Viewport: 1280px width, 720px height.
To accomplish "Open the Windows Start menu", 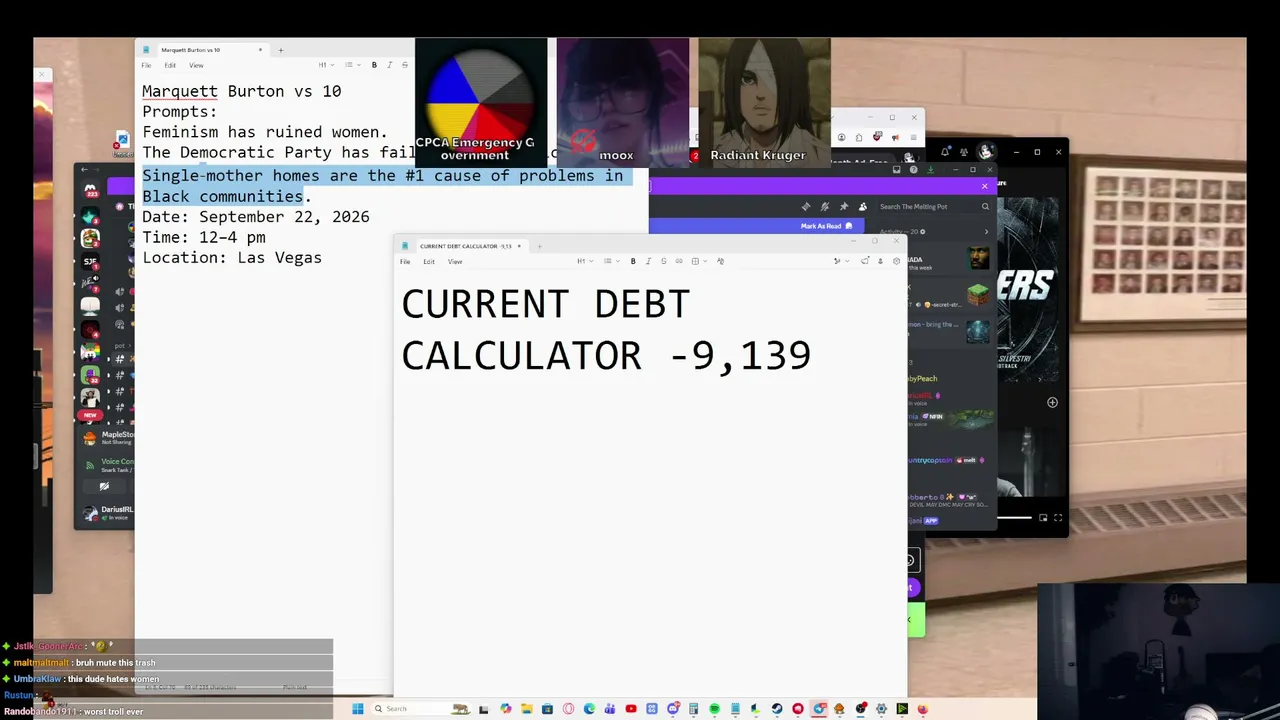I will [x=357, y=709].
